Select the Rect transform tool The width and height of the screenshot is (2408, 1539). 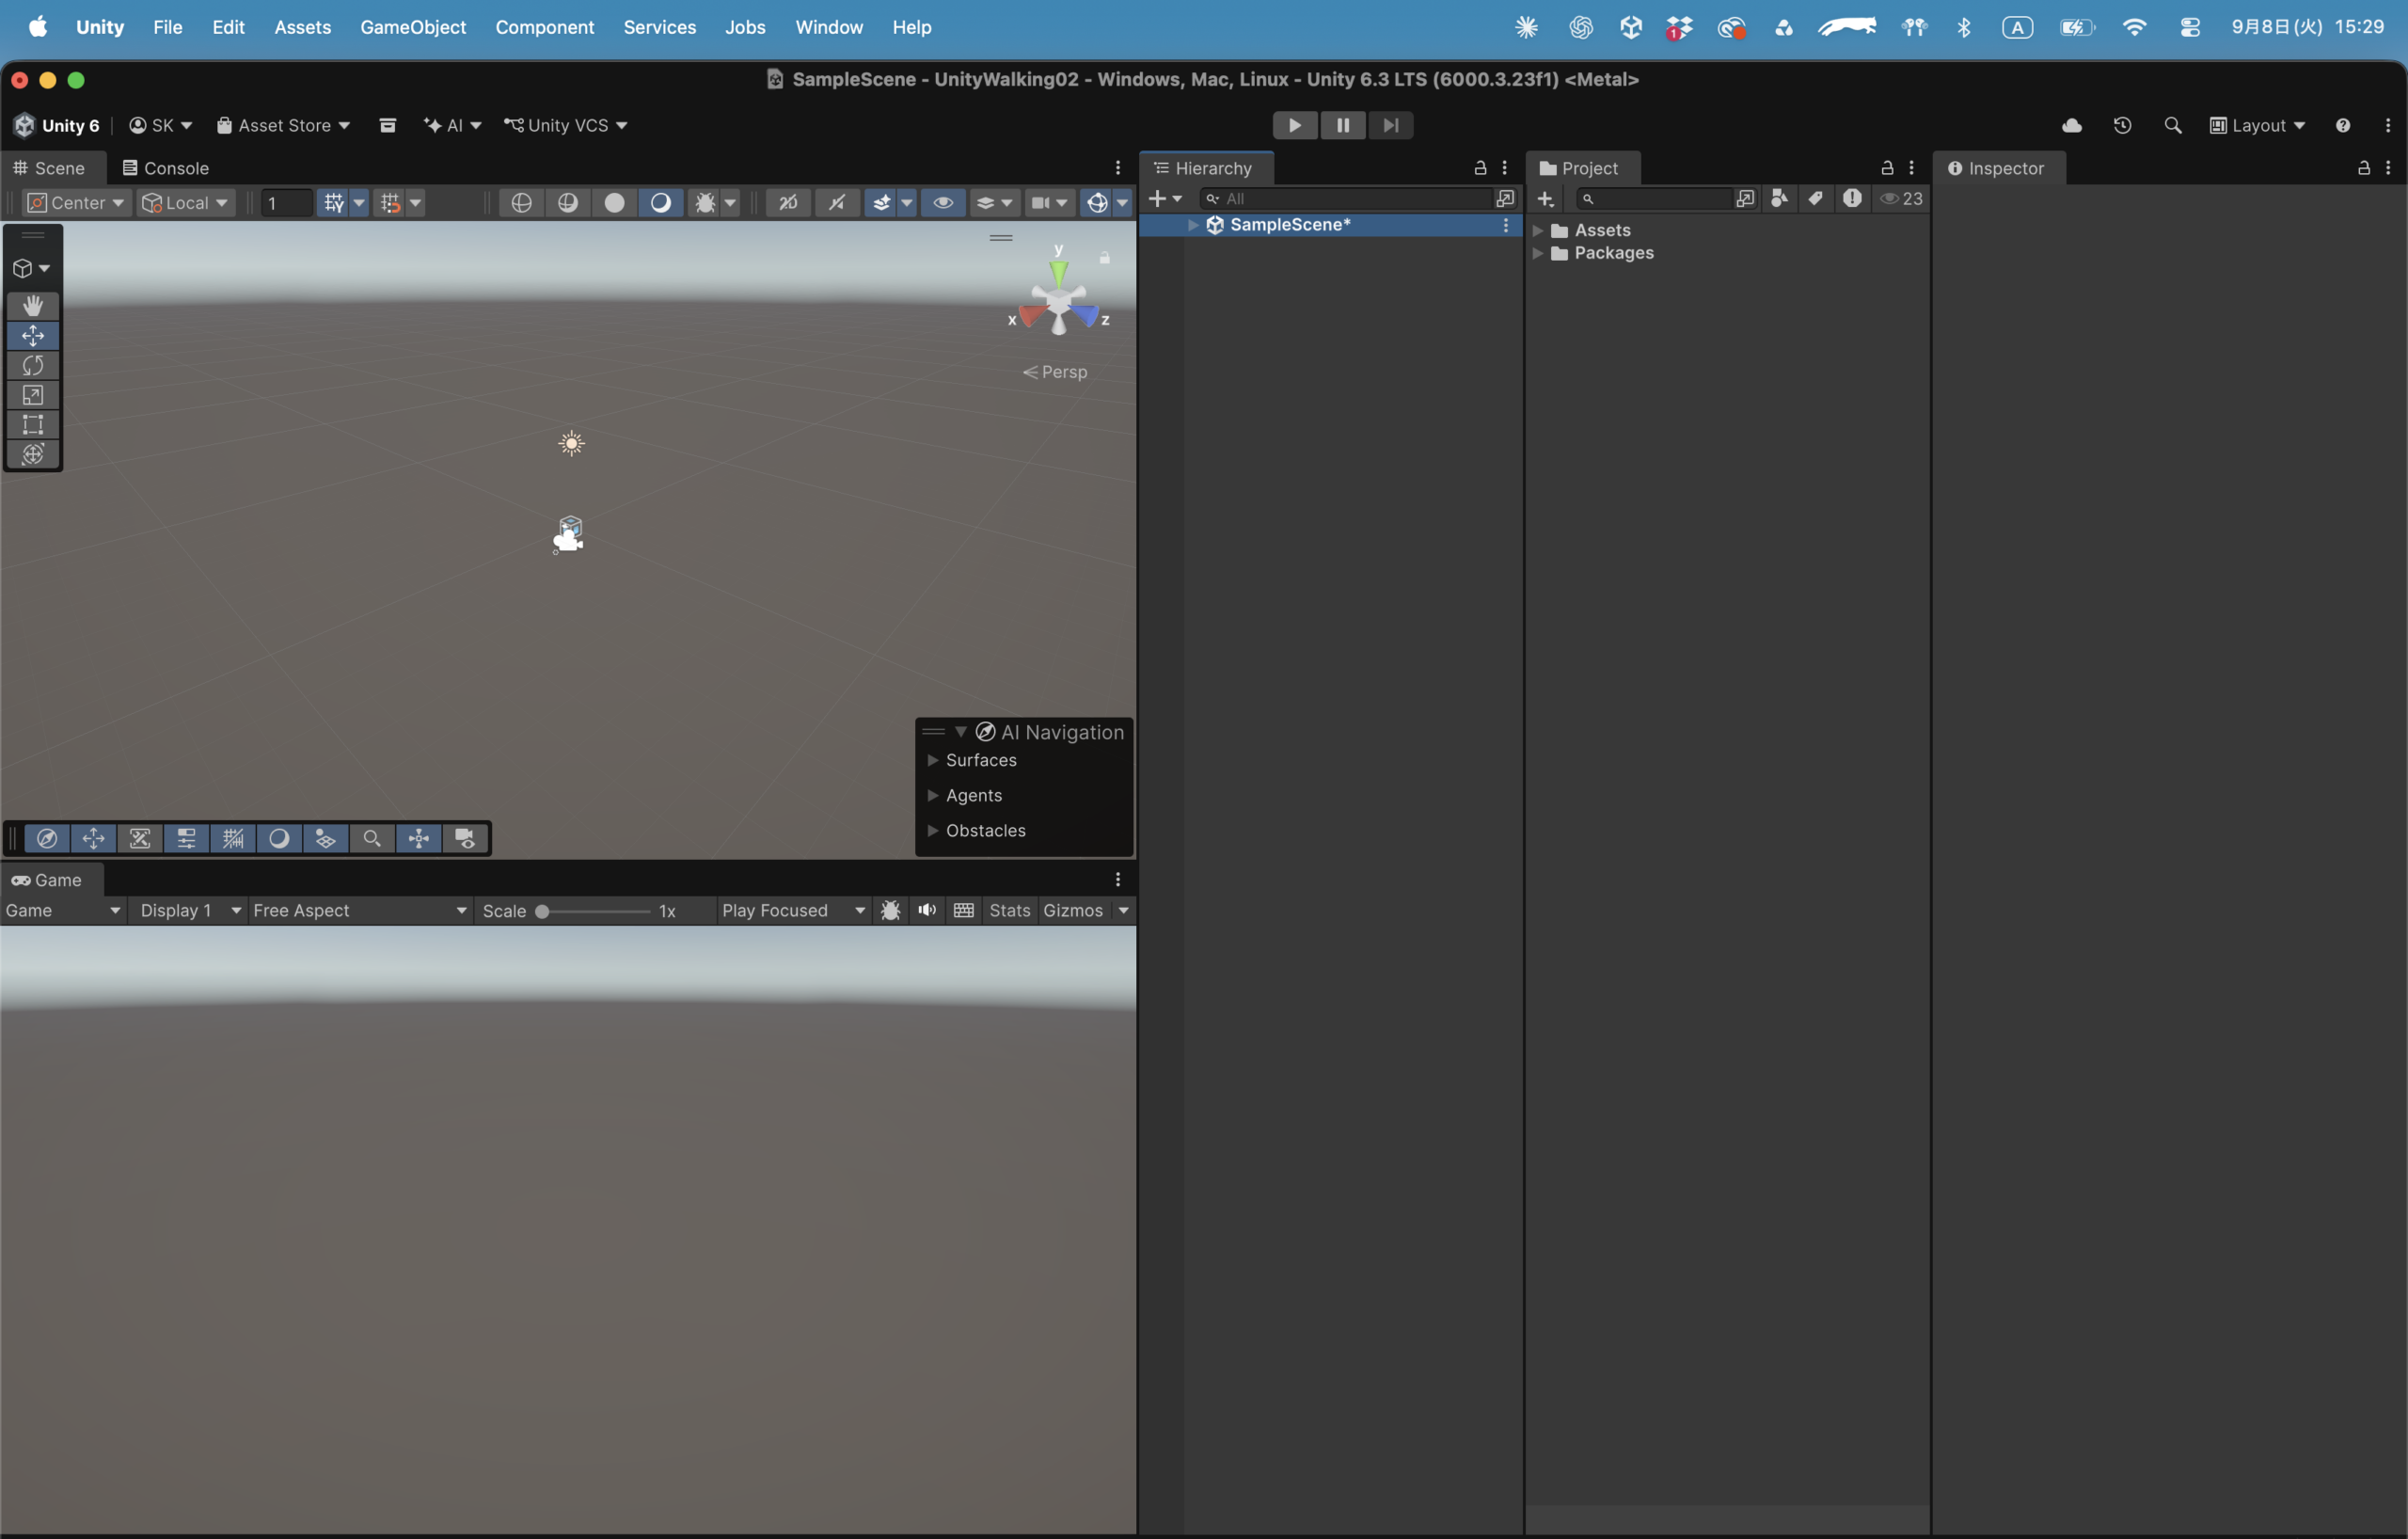(x=33, y=425)
